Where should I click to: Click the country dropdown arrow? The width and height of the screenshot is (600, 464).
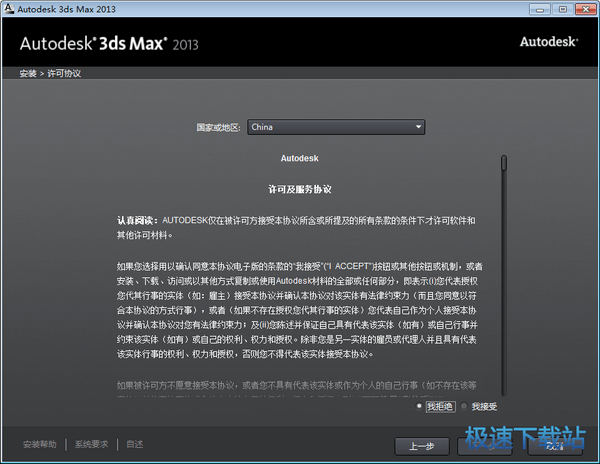[418, 127]
